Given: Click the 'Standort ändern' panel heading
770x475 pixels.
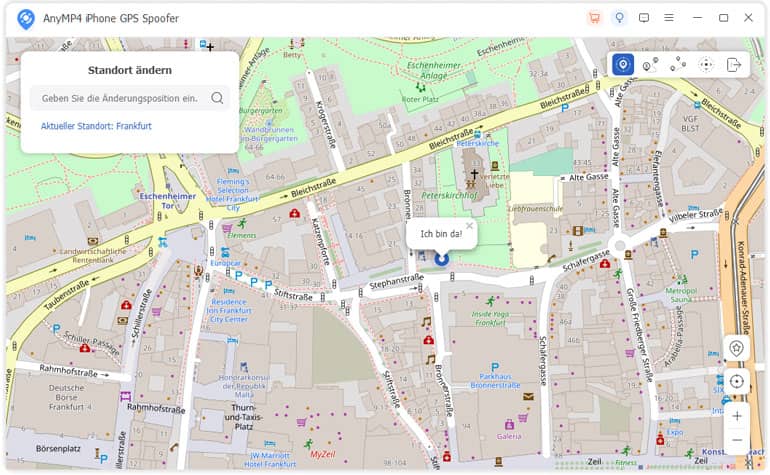Looking at the screenshot, I should (130, 70).
